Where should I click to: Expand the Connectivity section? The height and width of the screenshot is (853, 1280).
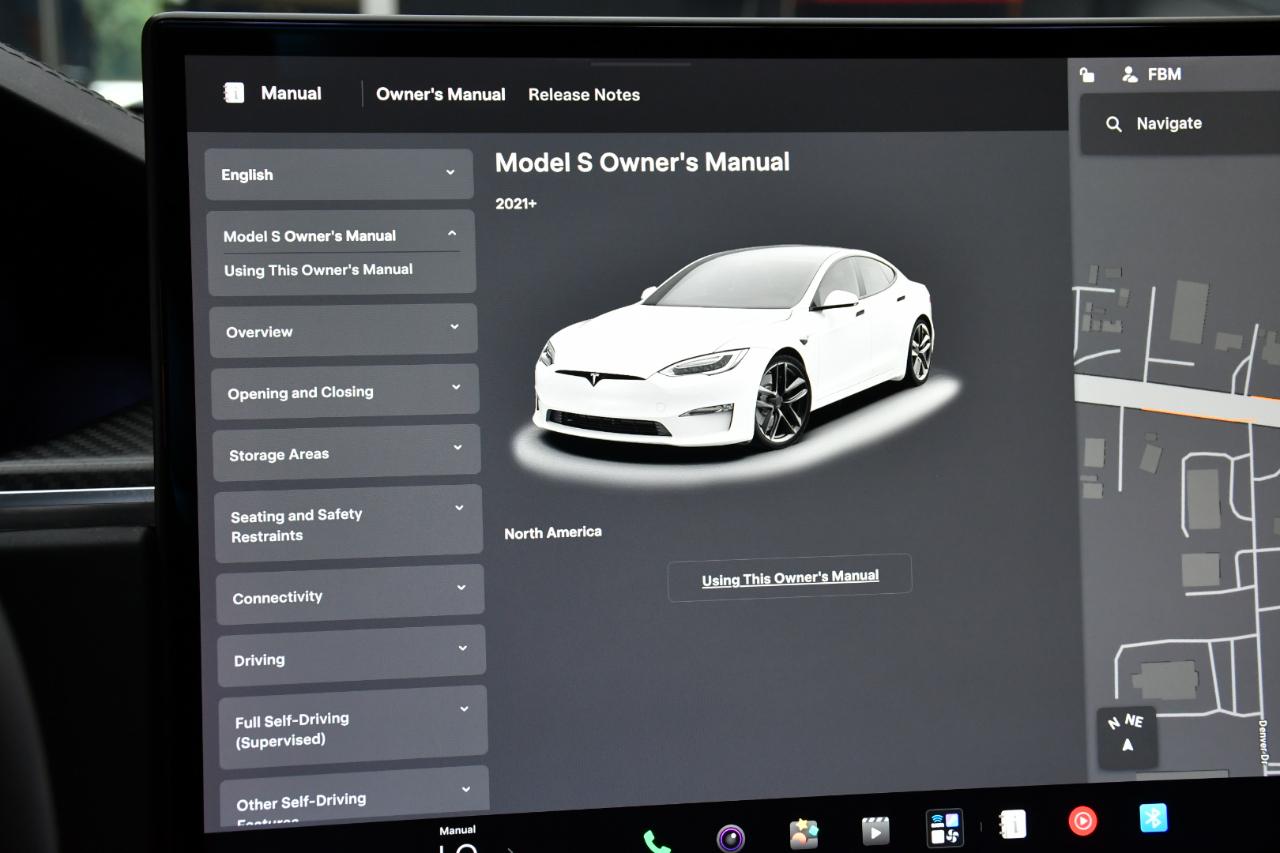(x=350, y=596)
